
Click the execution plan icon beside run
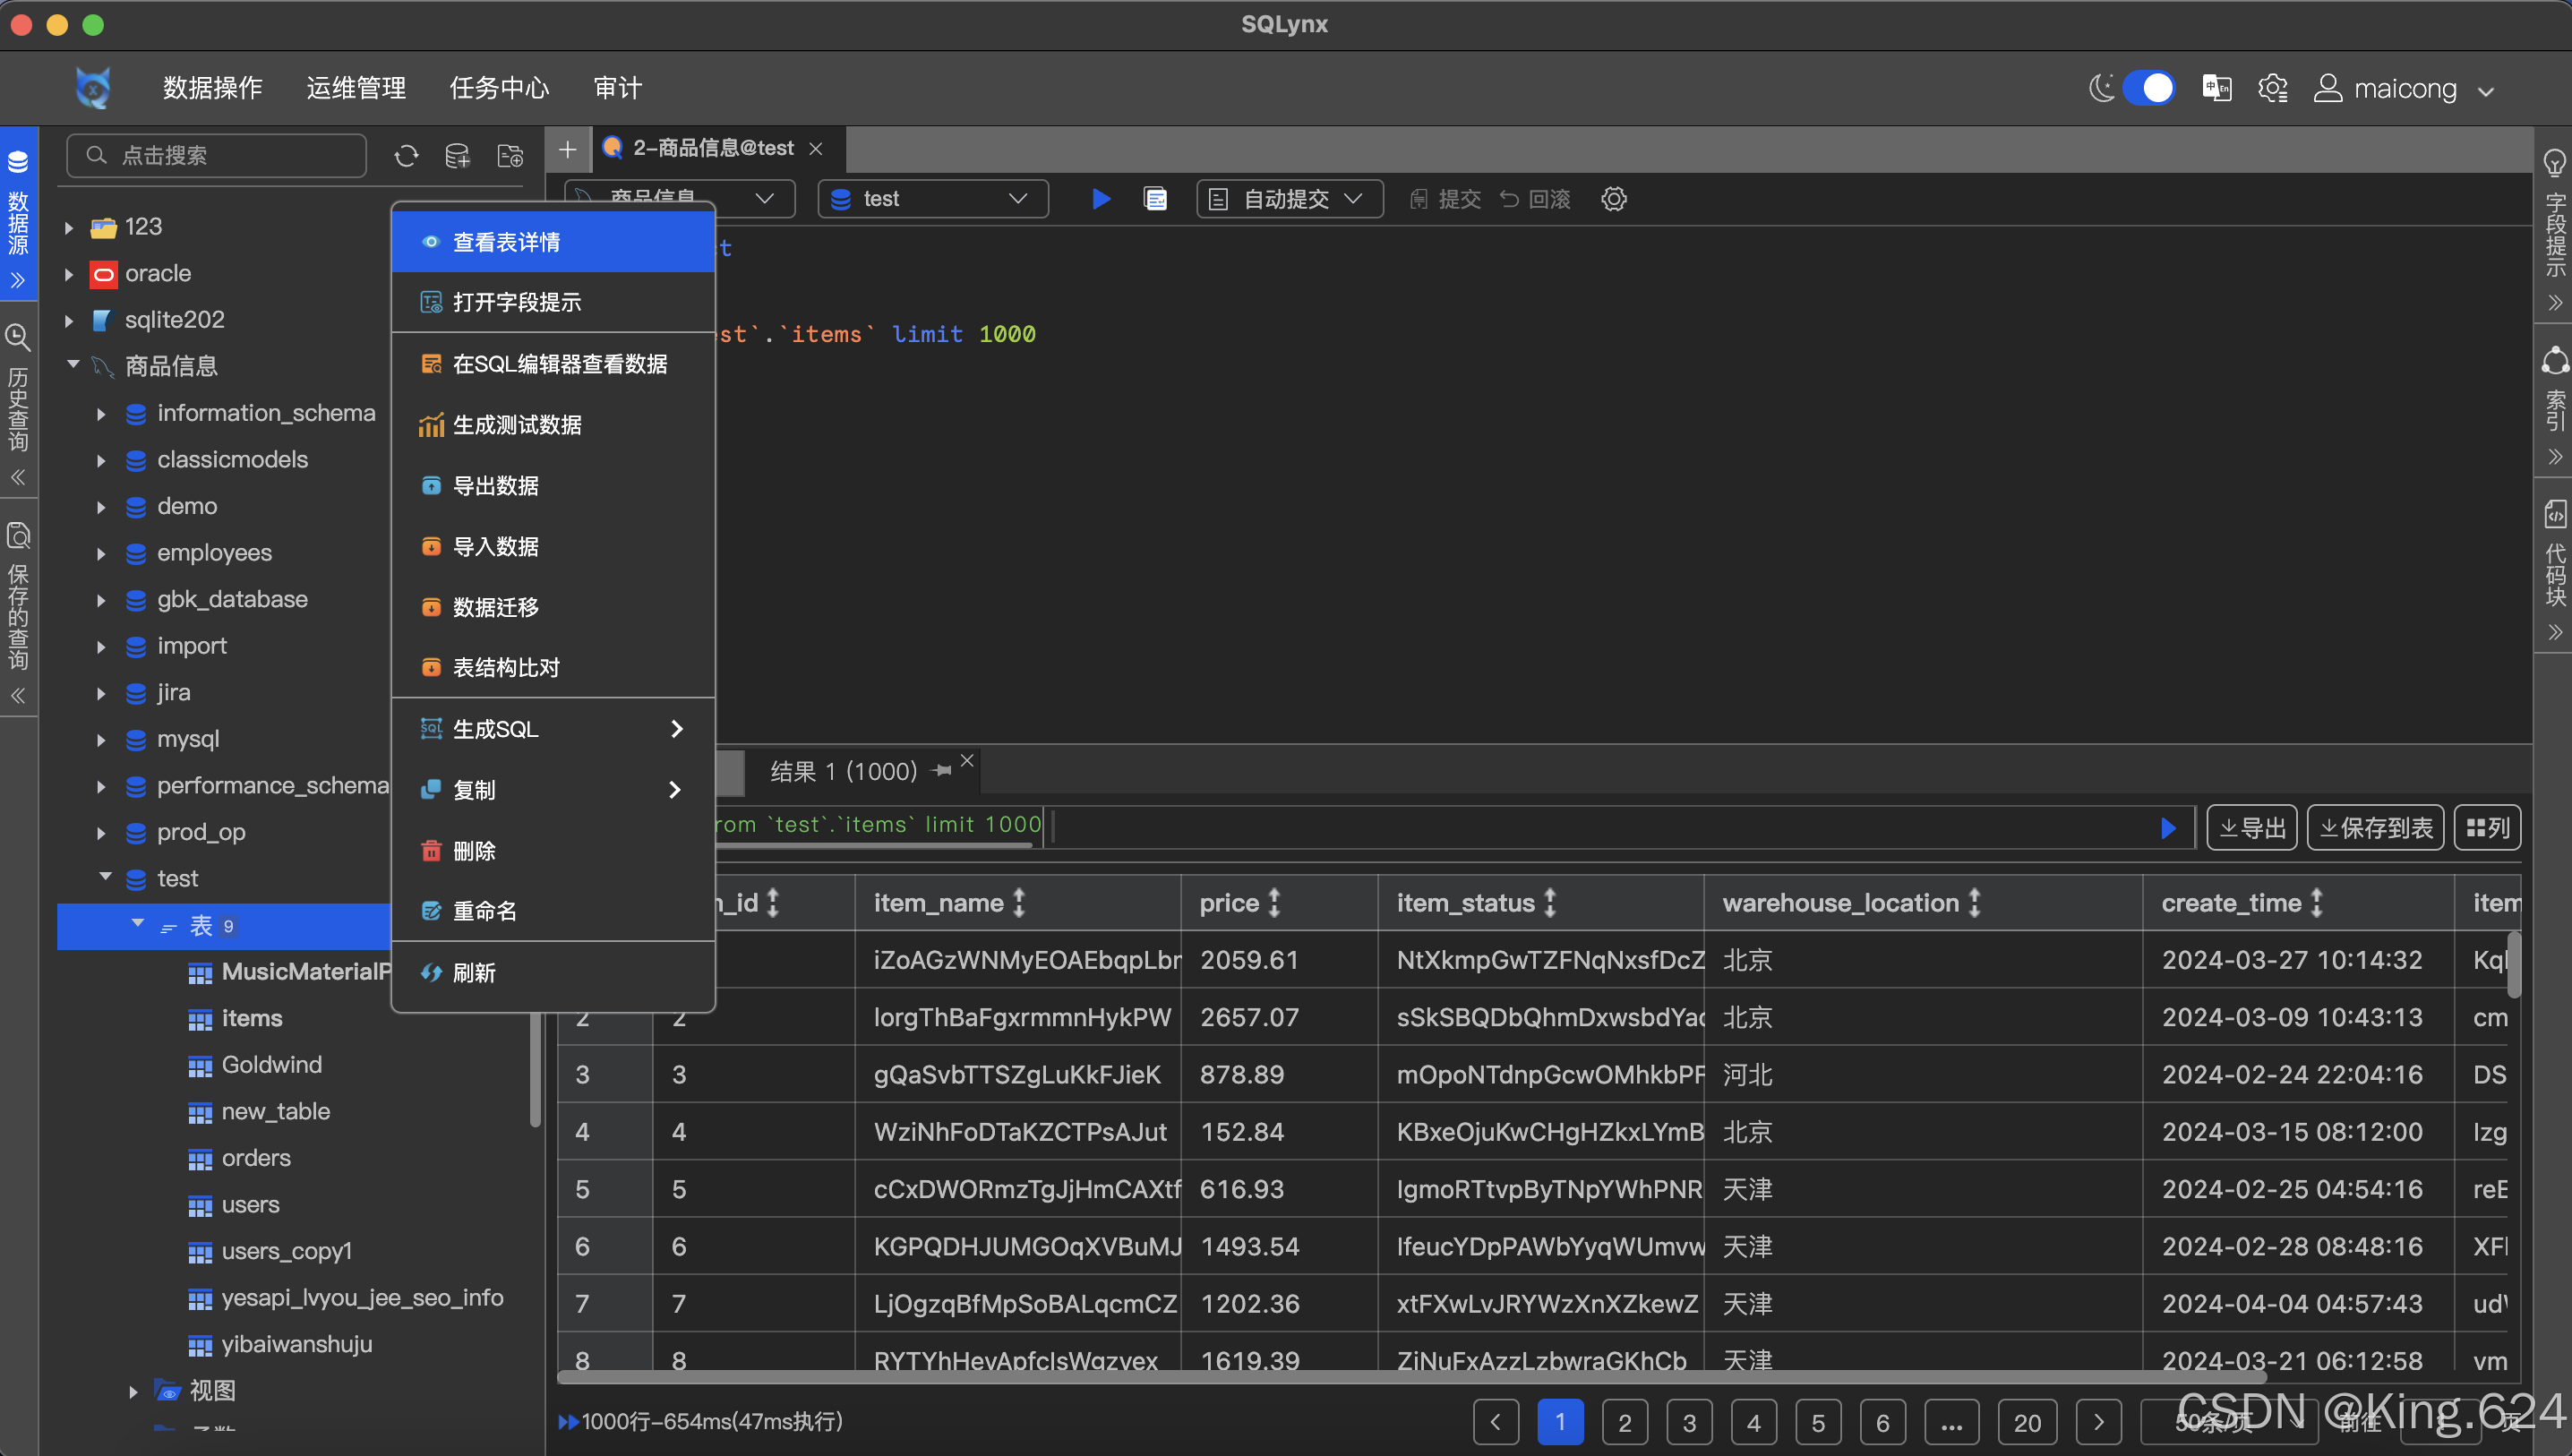(1155, 199)
